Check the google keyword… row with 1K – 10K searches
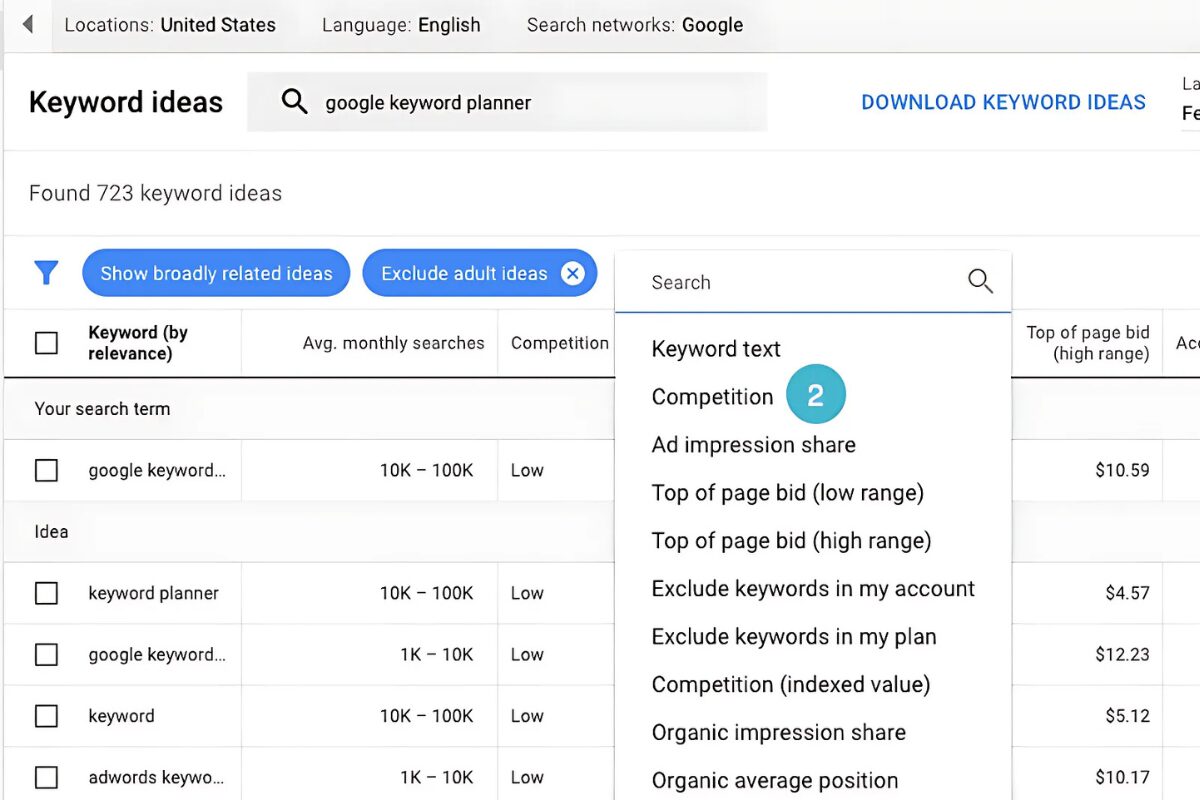 (x=46, y=655)
